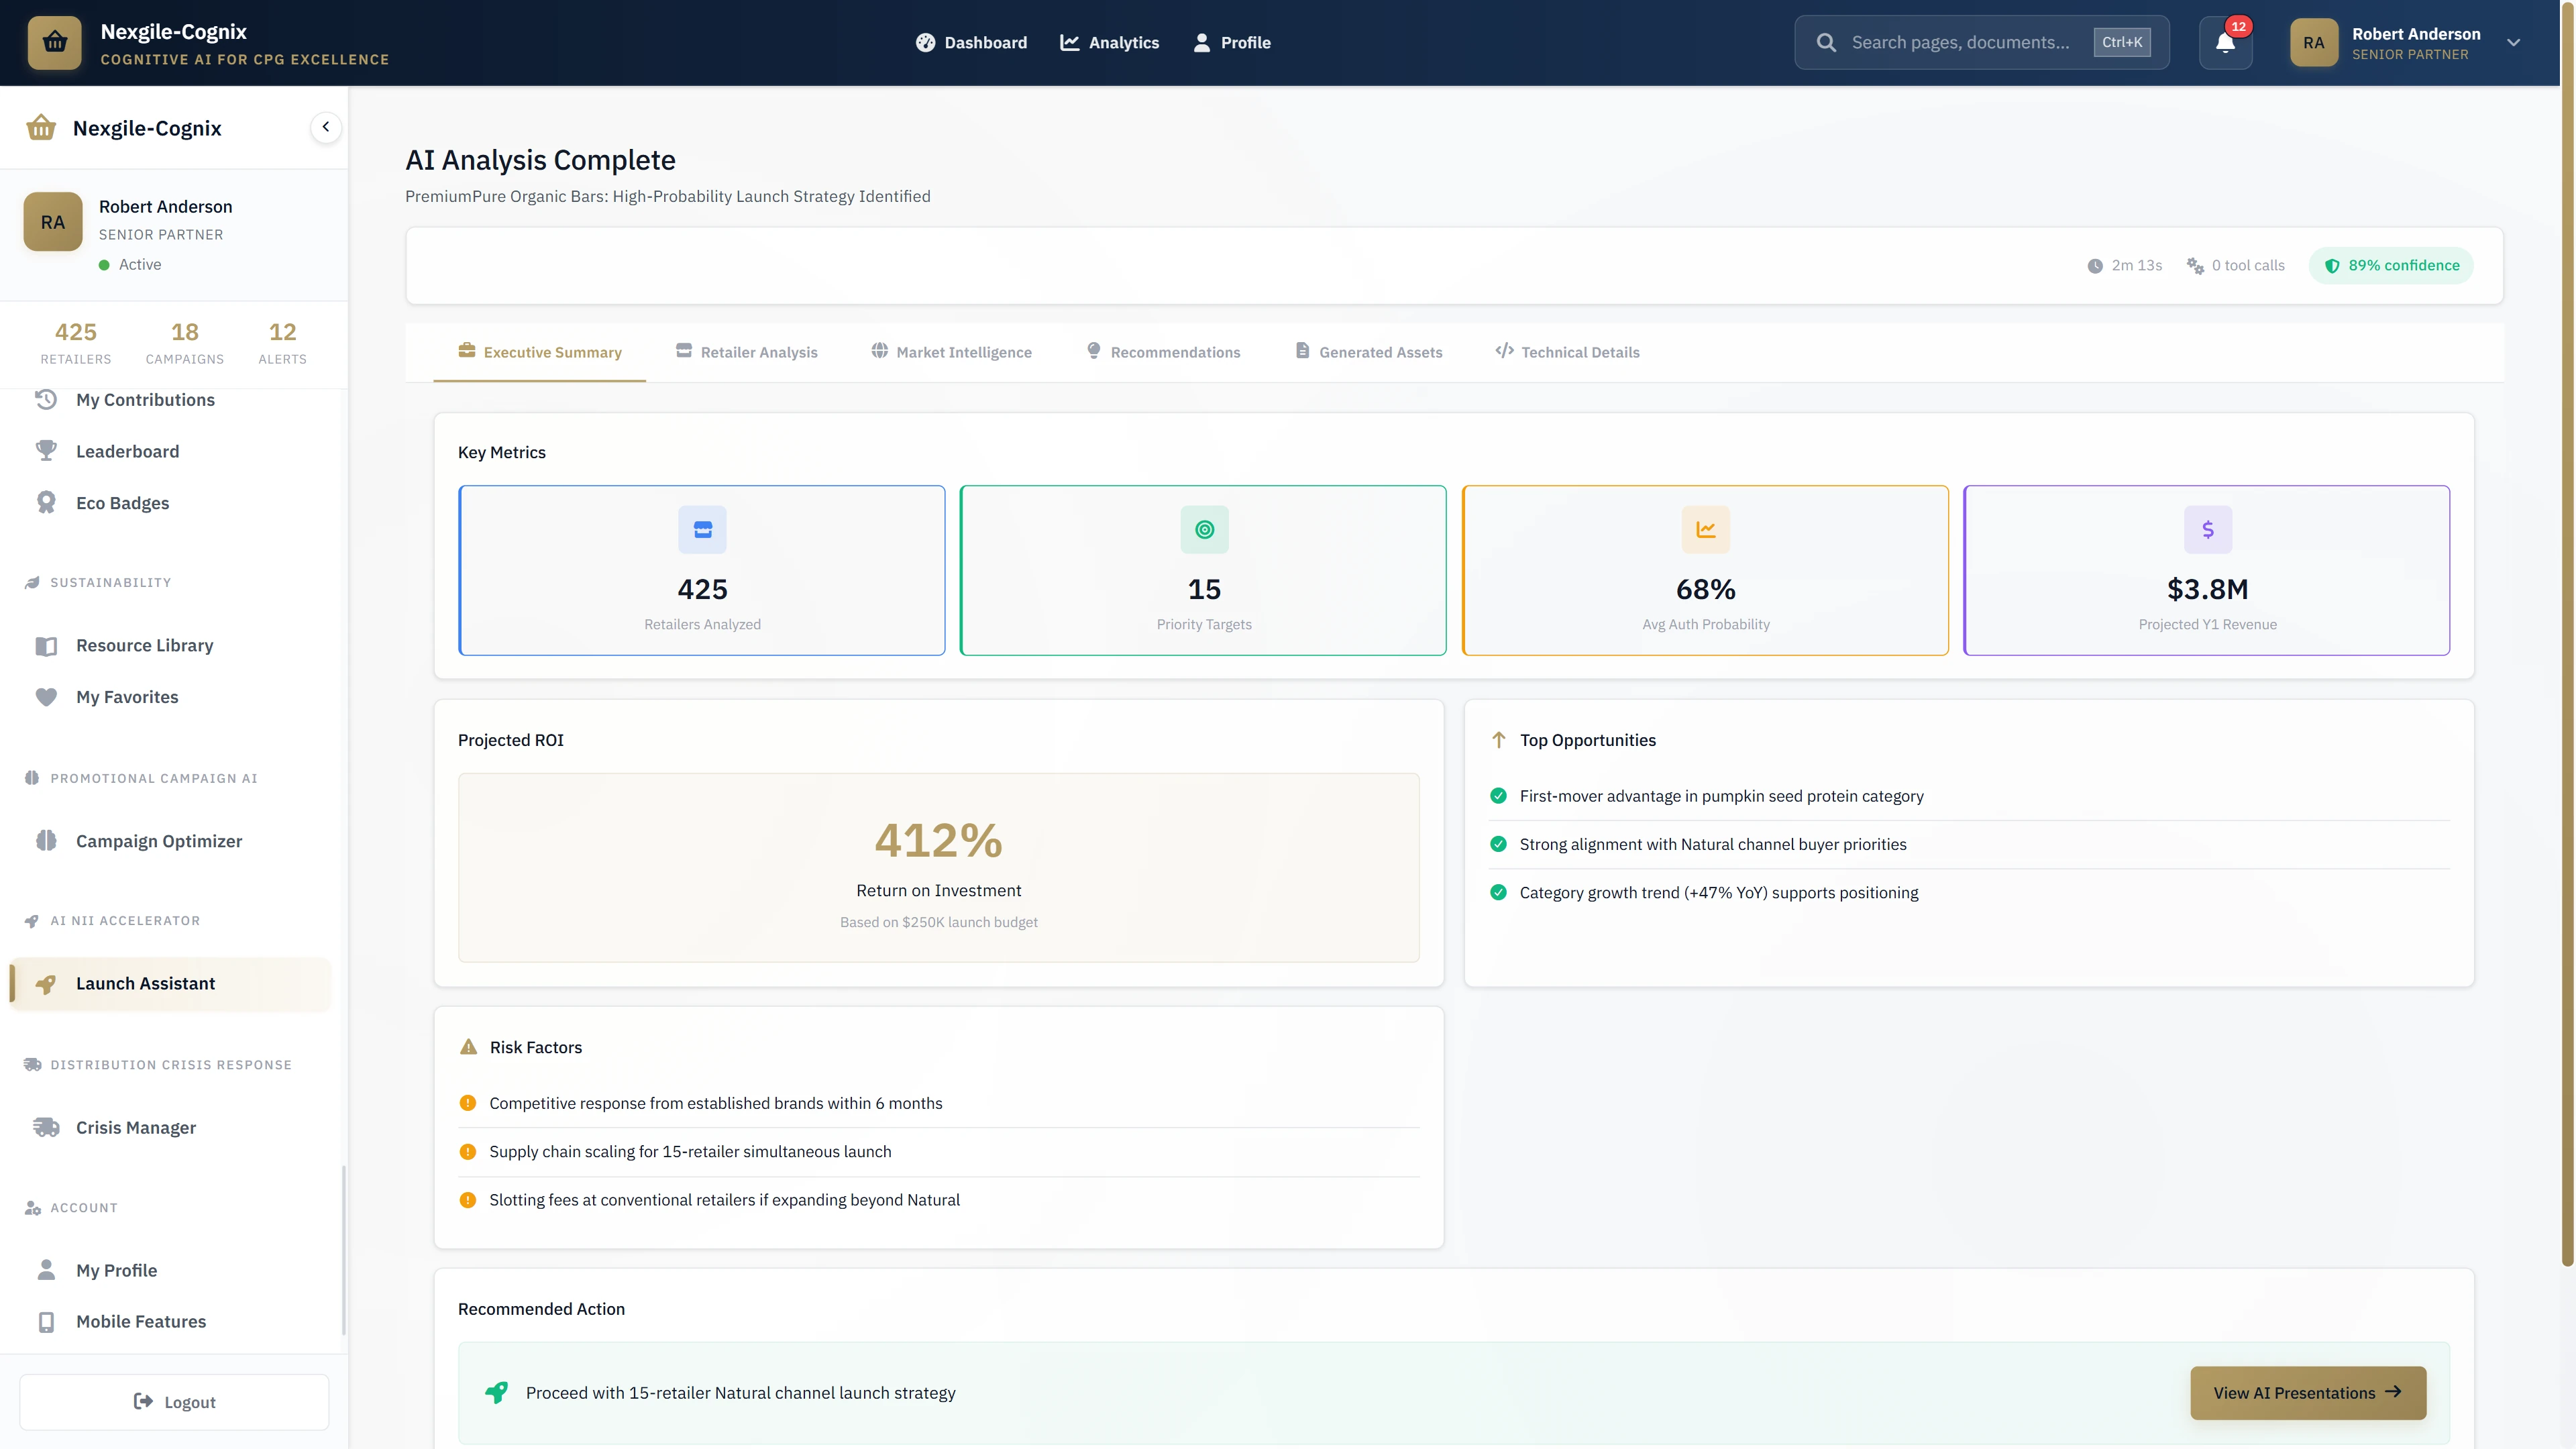The image size is (2576, 1449).
Task: Click the 89% confidence badge
Action: tap(2391, 265)
